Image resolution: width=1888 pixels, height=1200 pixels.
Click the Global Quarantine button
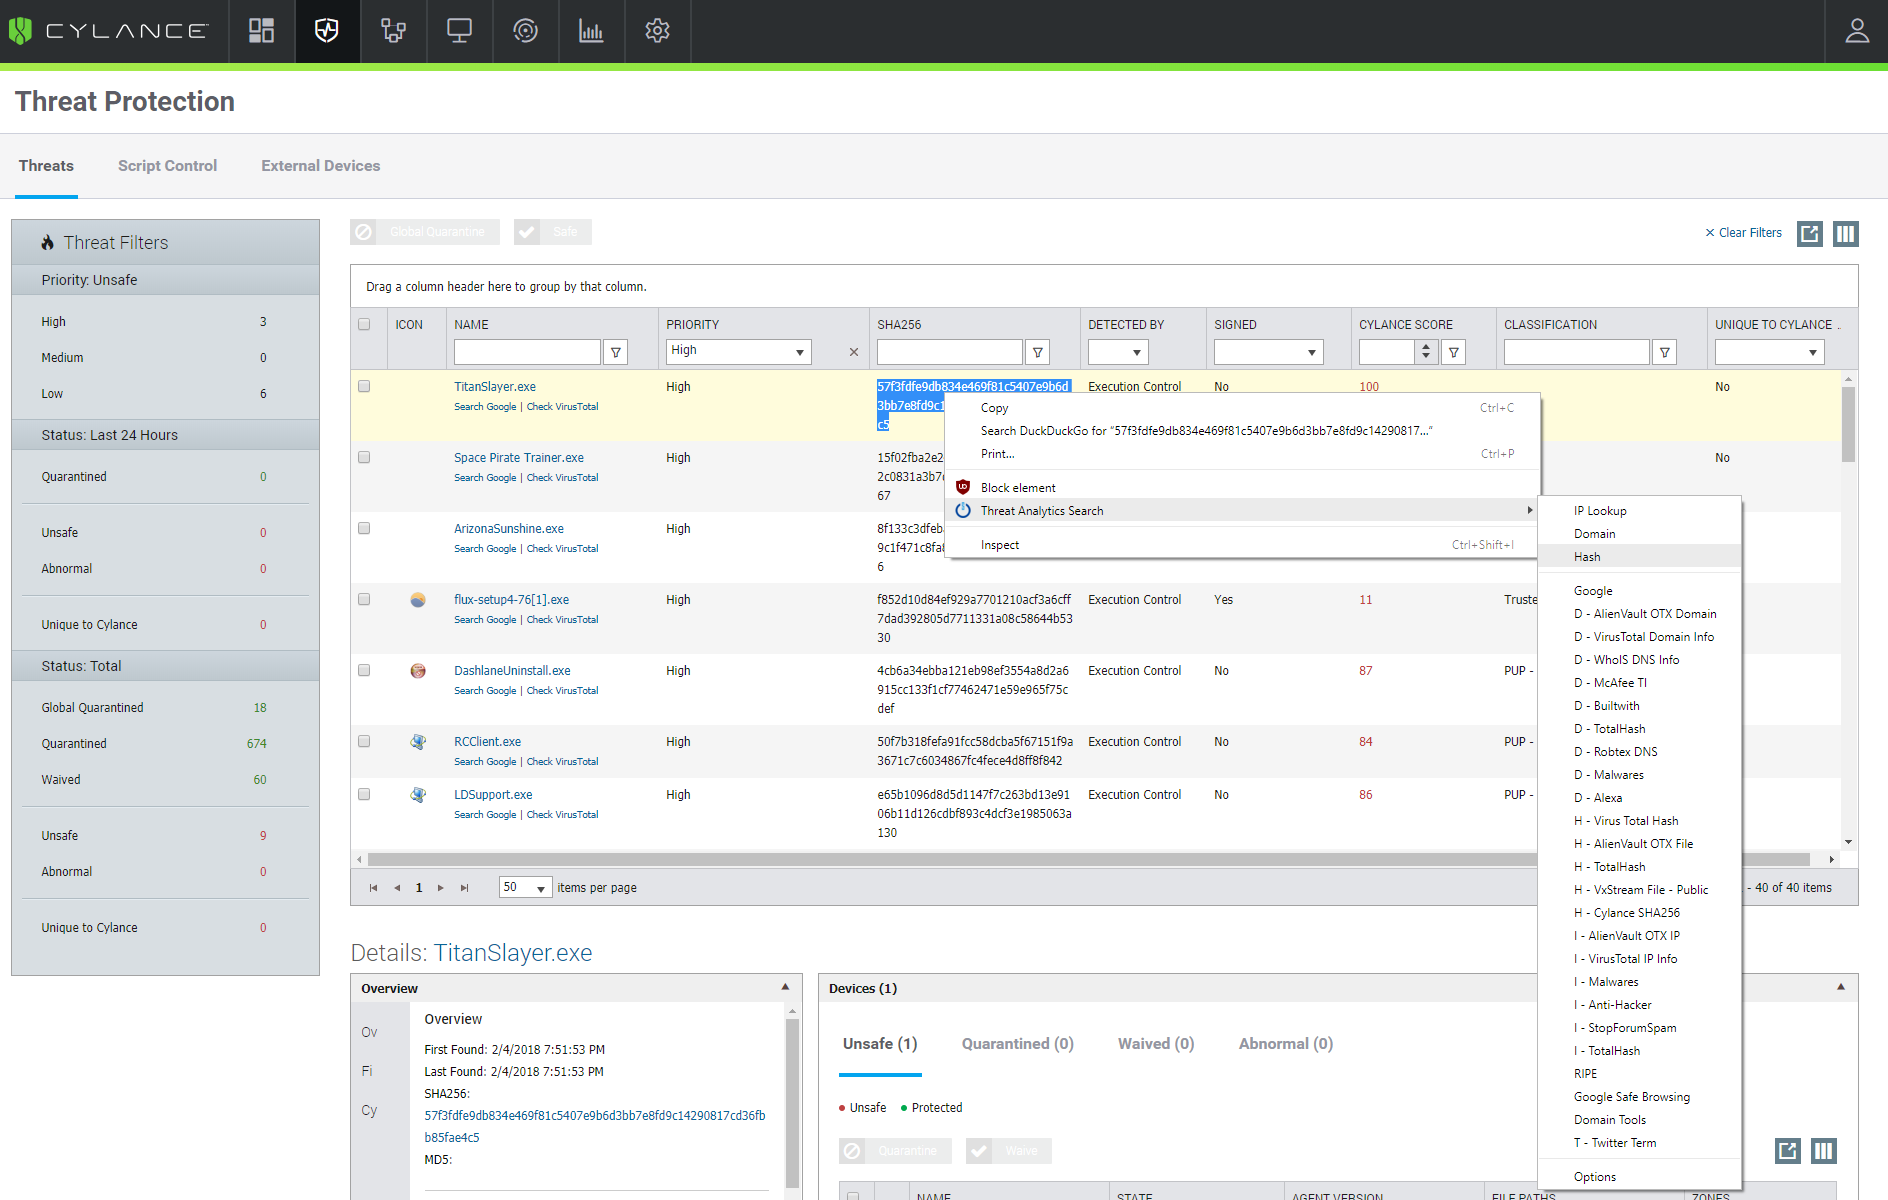pyautogui.click(x=425, y=232)
